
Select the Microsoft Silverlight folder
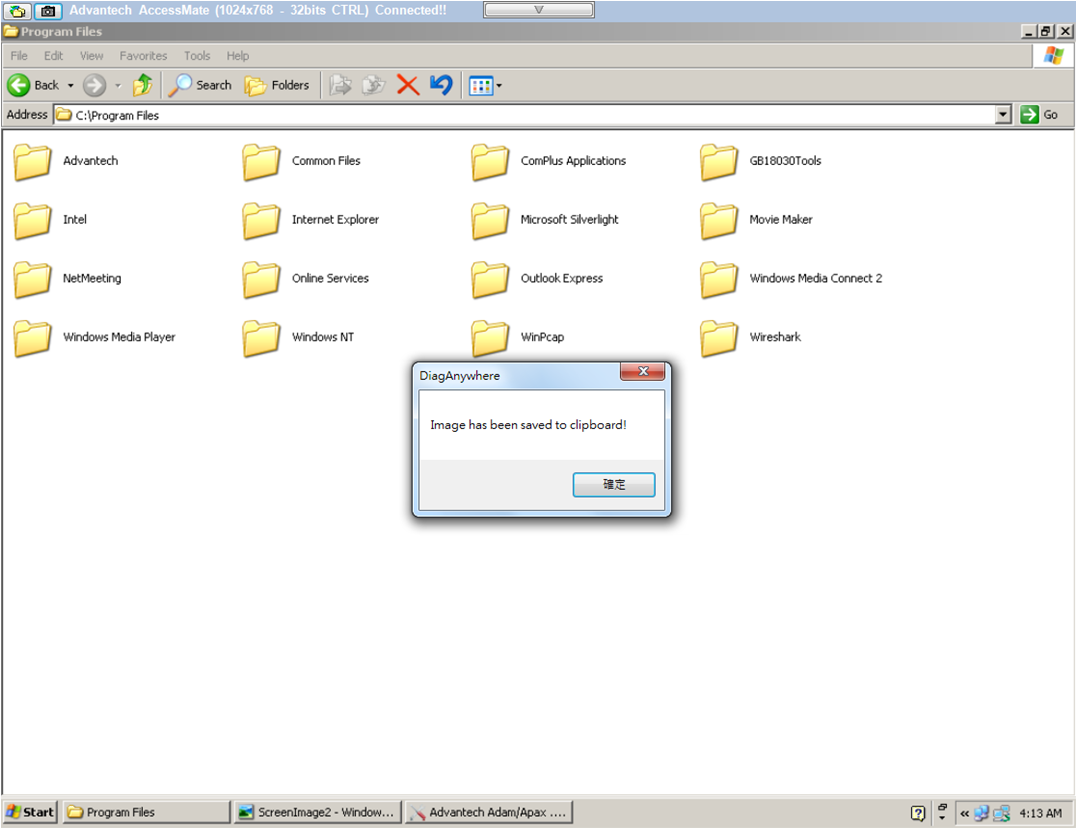click(545, 220)
